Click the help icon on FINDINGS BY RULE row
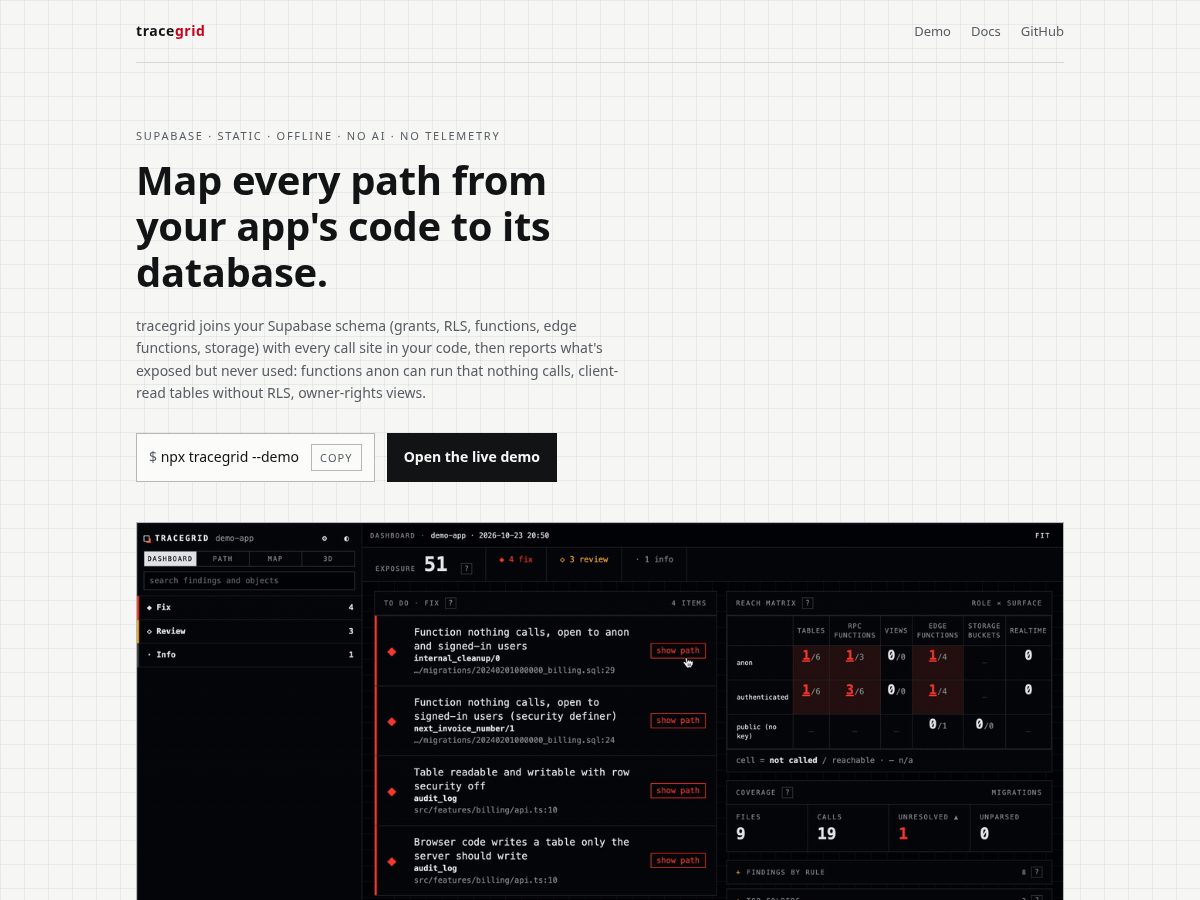Image resolution: width=1200 pixels, height=900 pixels. pos(1037,872)
